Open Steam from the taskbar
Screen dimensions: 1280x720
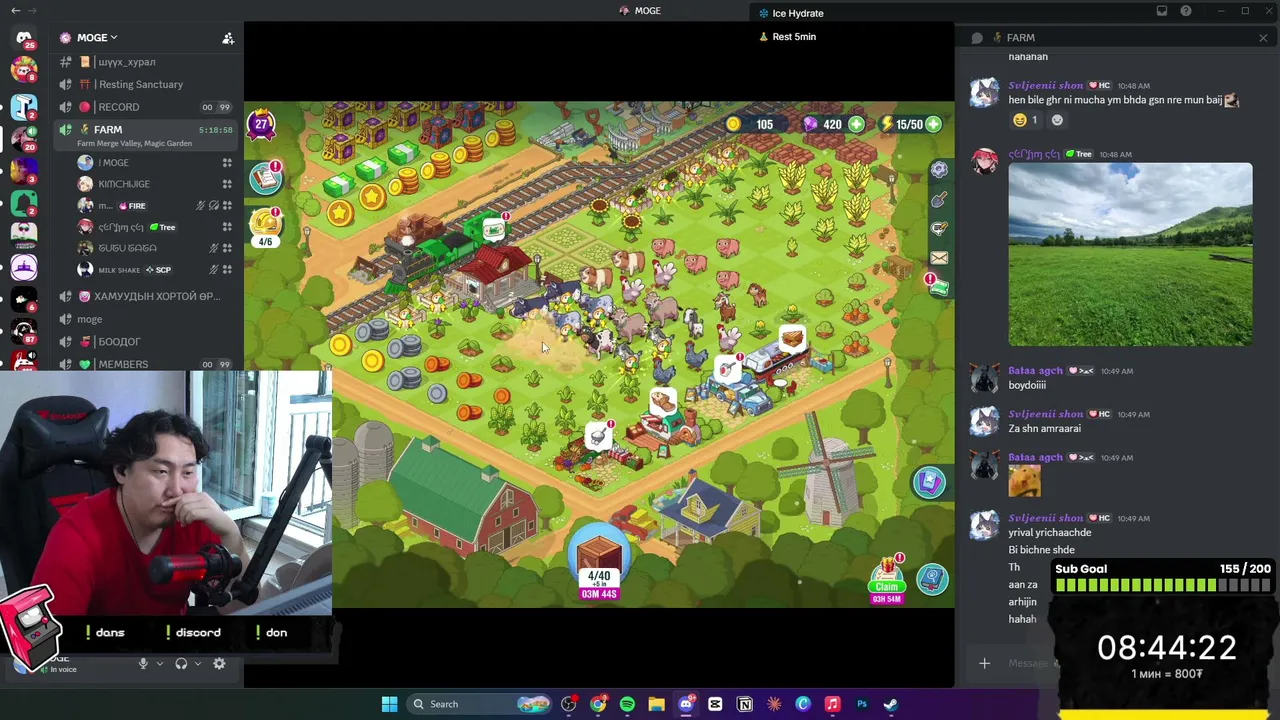(x=890, y=704)
